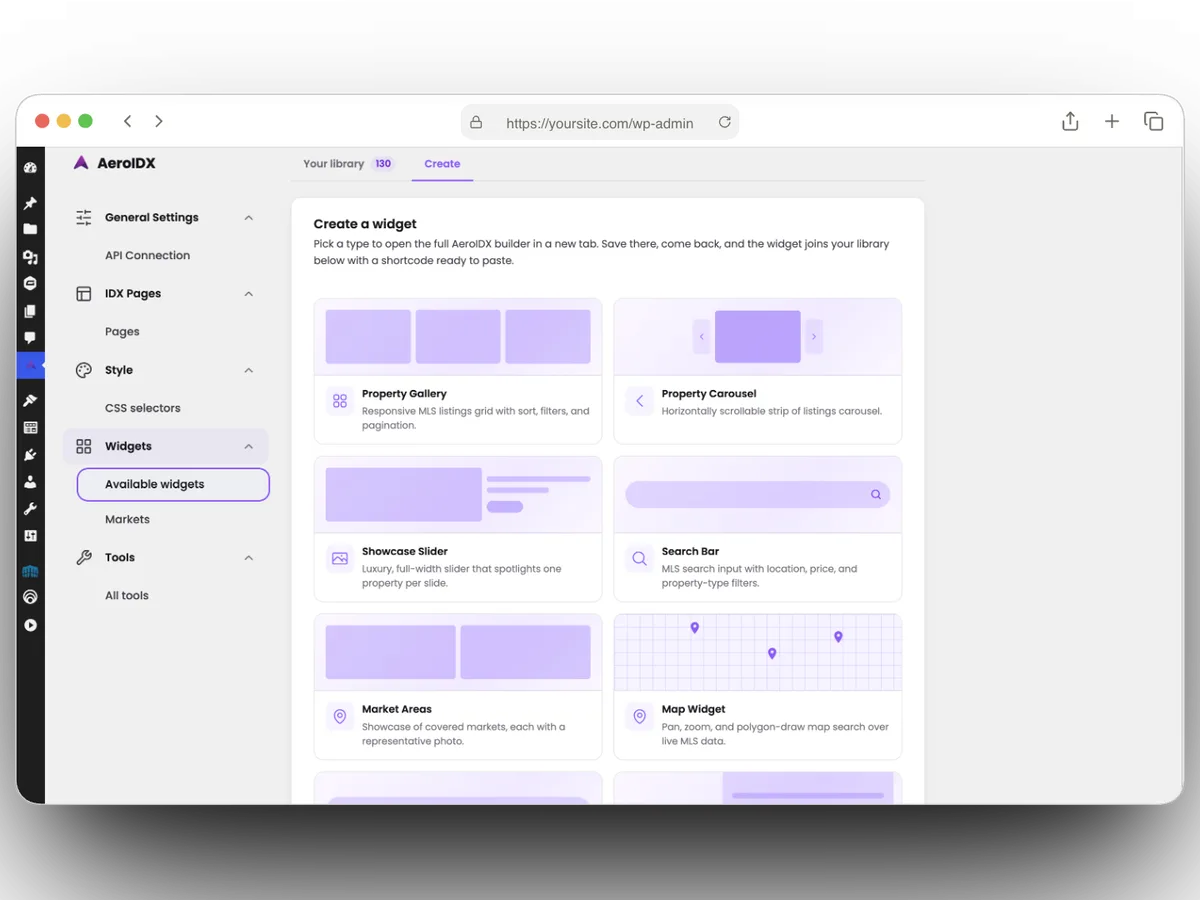The width and height of the screenshot is (1200, 900).
Task: Click the Search Bar preview thumbnail
Action: click(x=758, y=494)
